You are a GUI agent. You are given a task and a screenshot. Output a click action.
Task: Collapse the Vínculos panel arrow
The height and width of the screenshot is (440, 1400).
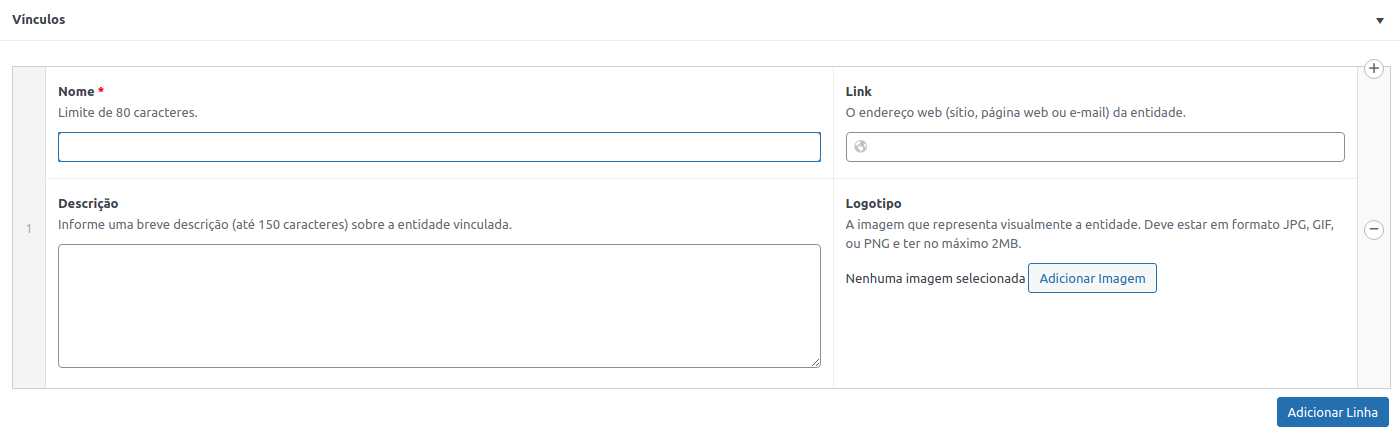tap(1381, 20)
